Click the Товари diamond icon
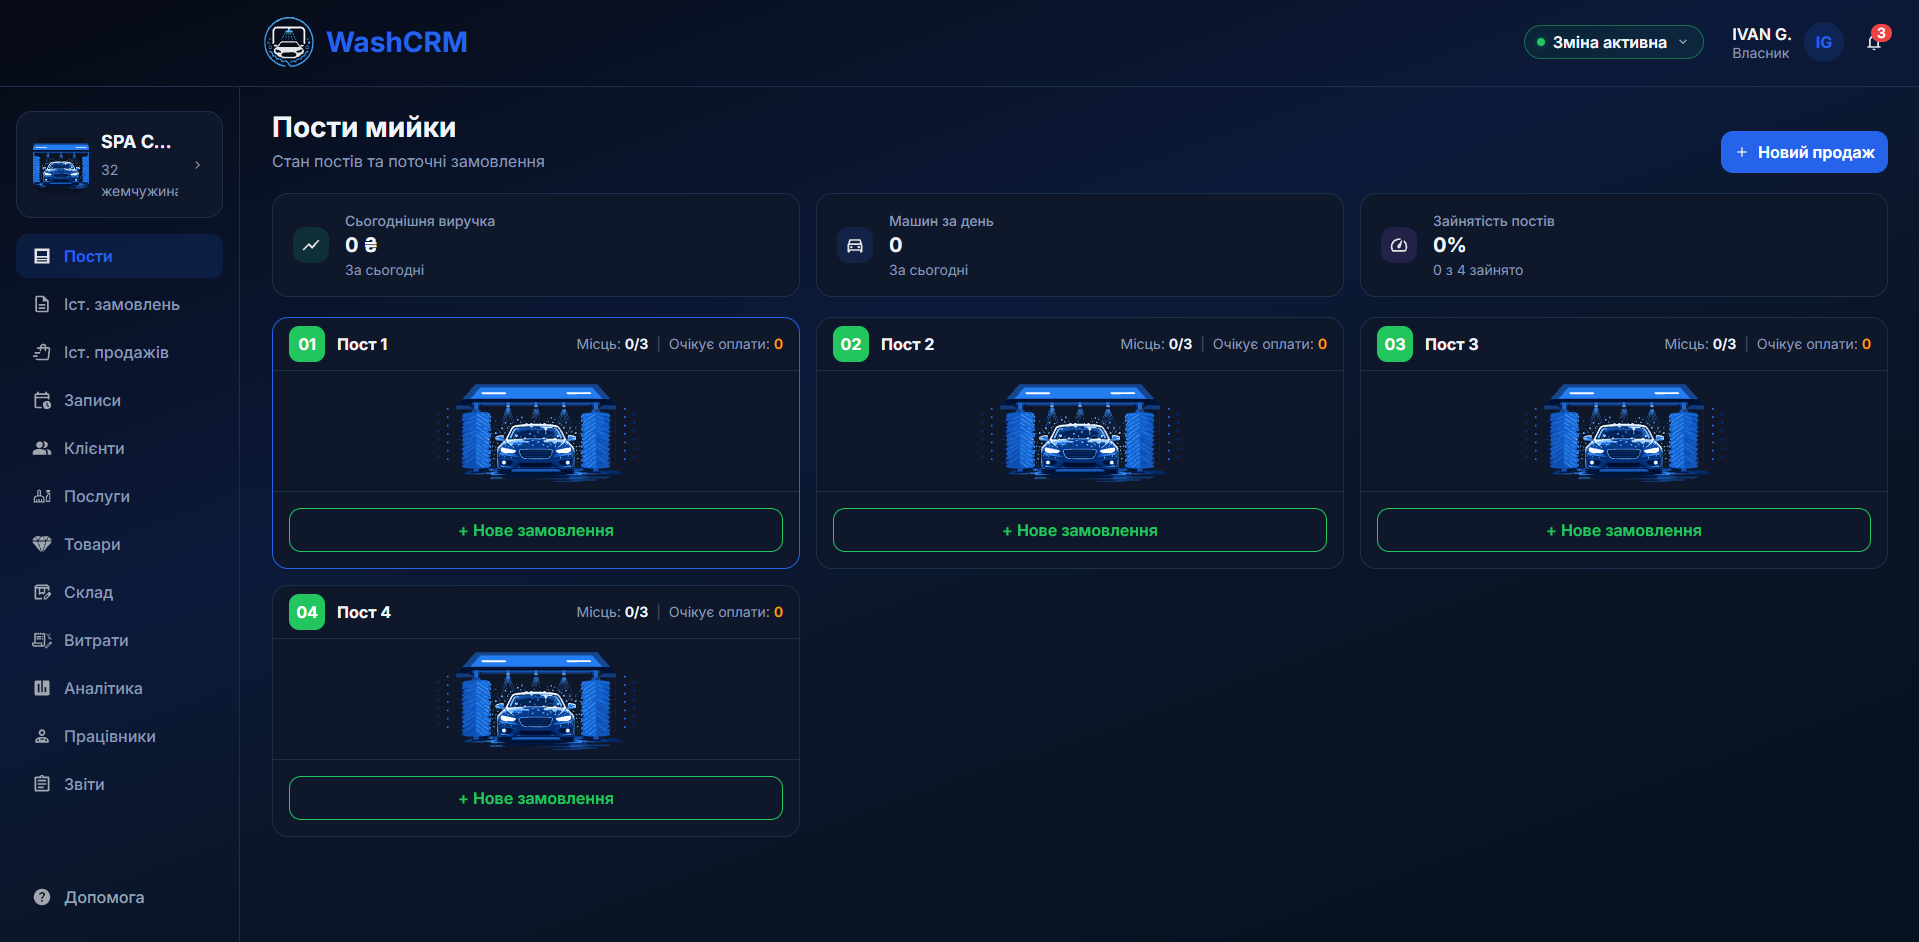Viewport: 1919px width, 942px height. [x=42, y=544]
